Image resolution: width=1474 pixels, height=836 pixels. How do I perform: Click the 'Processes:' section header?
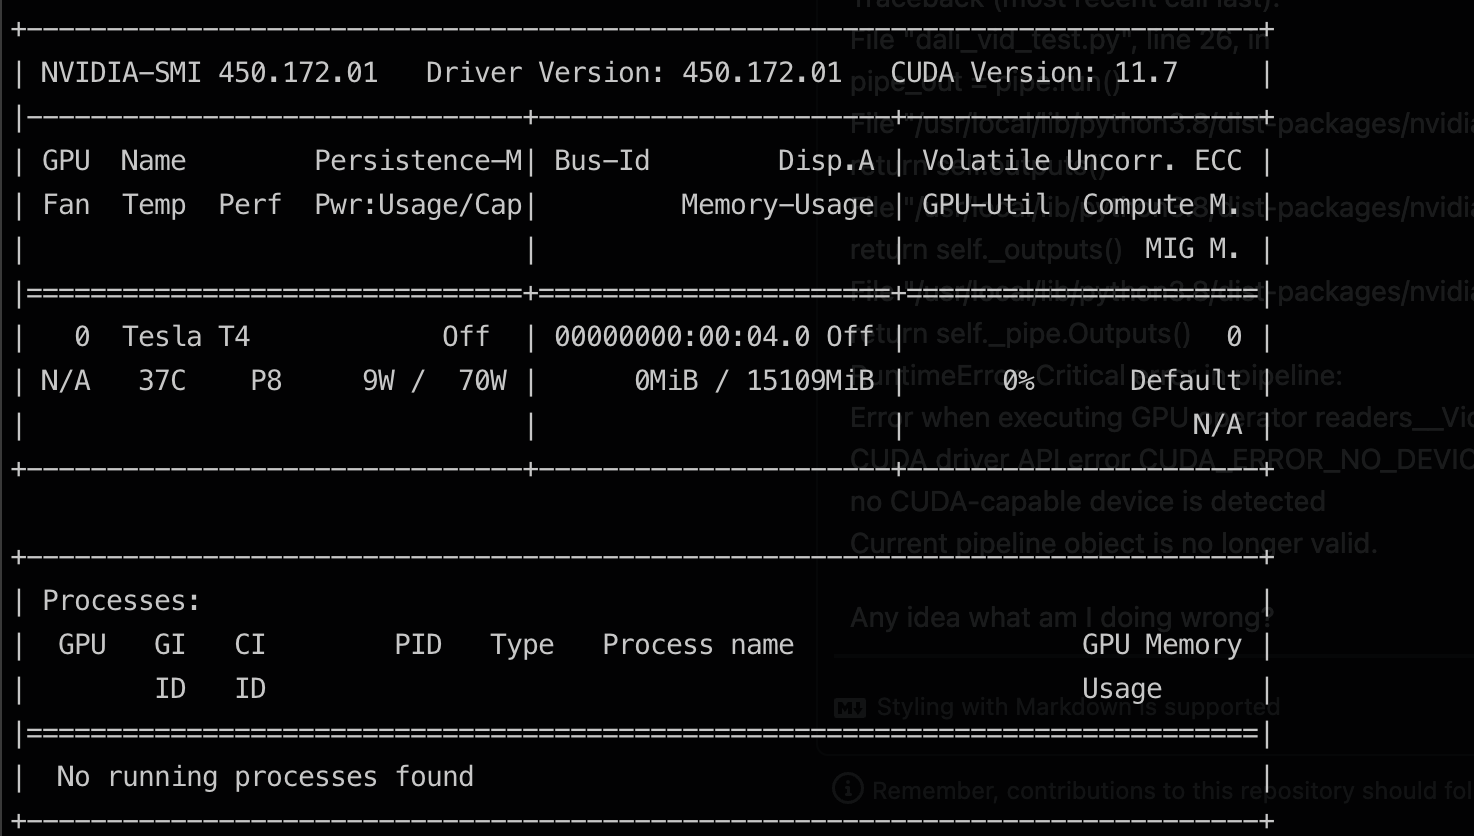tap(119, 600)
